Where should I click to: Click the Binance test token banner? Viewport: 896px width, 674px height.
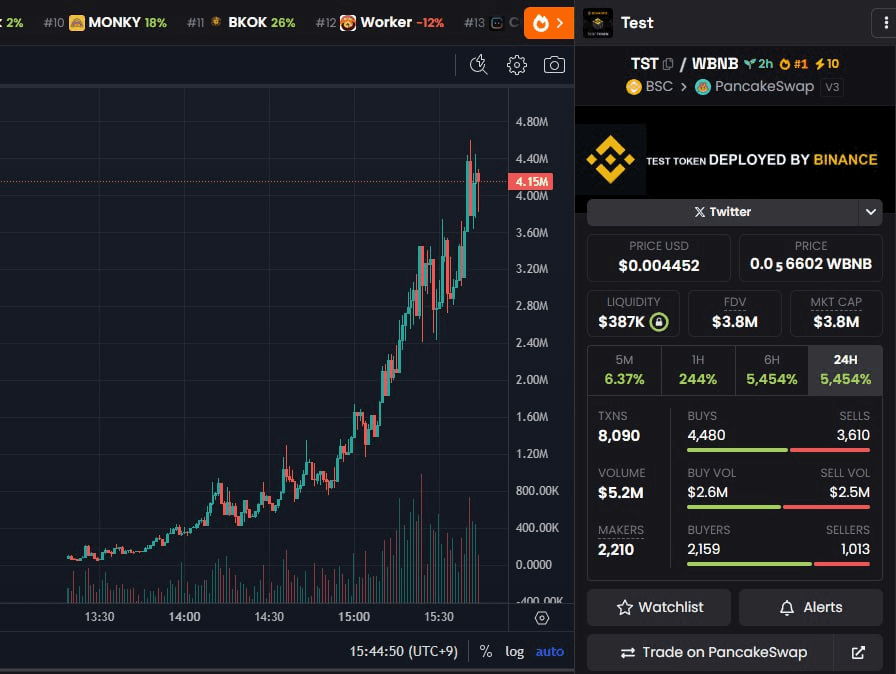[735, 160]
